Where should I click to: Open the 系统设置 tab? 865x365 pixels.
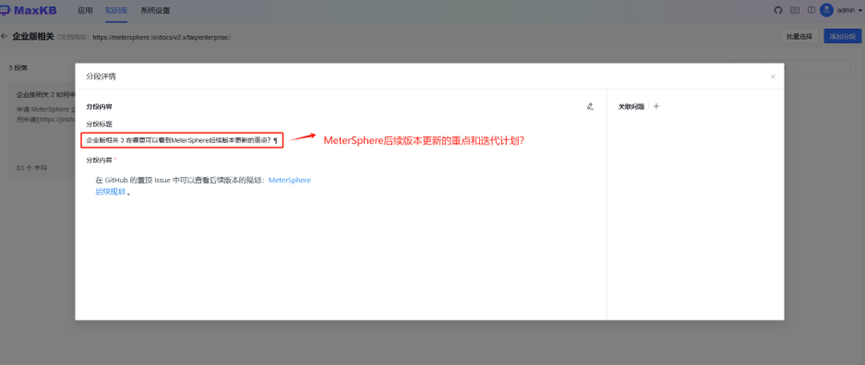click(x=155, y=10)
